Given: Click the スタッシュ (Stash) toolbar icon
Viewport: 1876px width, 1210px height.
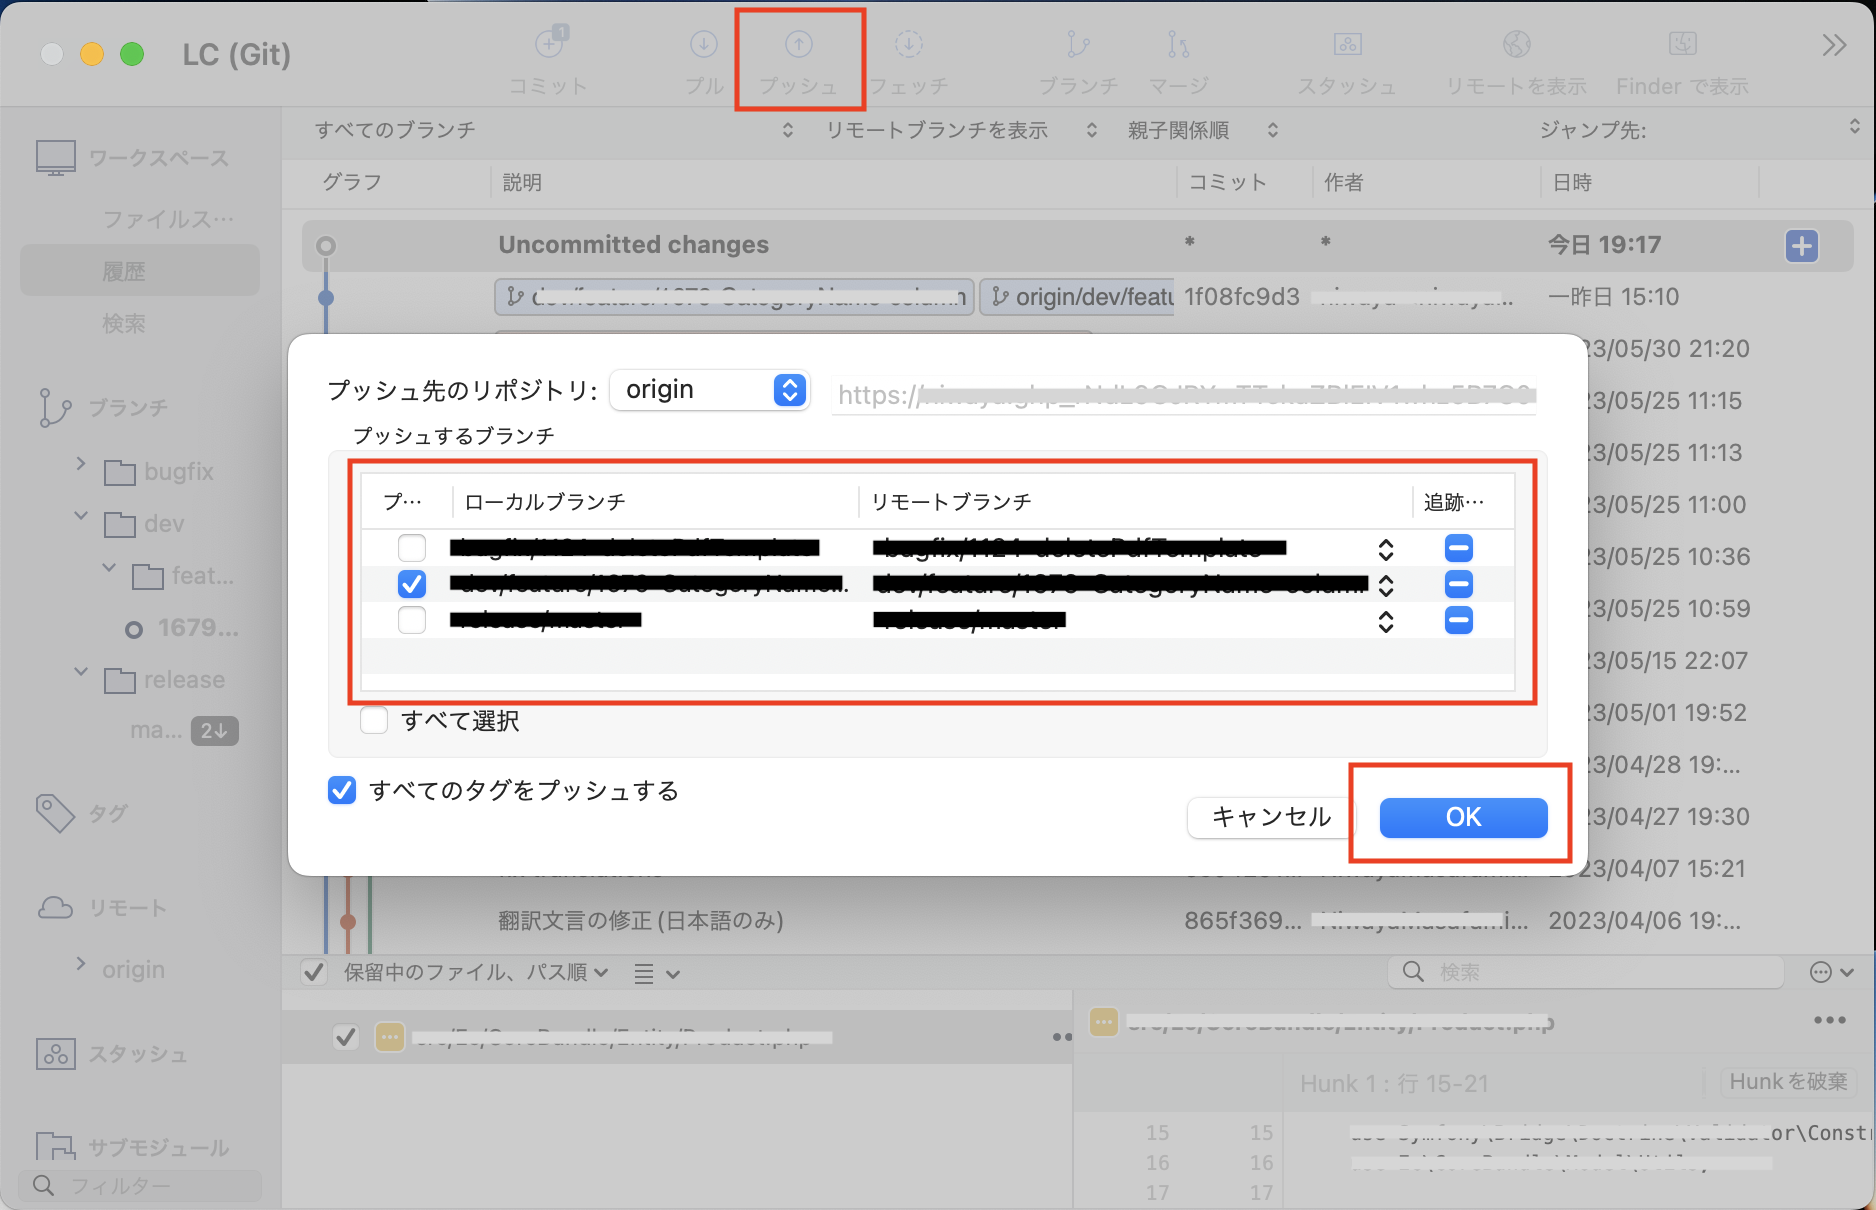Looking at the screenshot, I should 1346,55.
